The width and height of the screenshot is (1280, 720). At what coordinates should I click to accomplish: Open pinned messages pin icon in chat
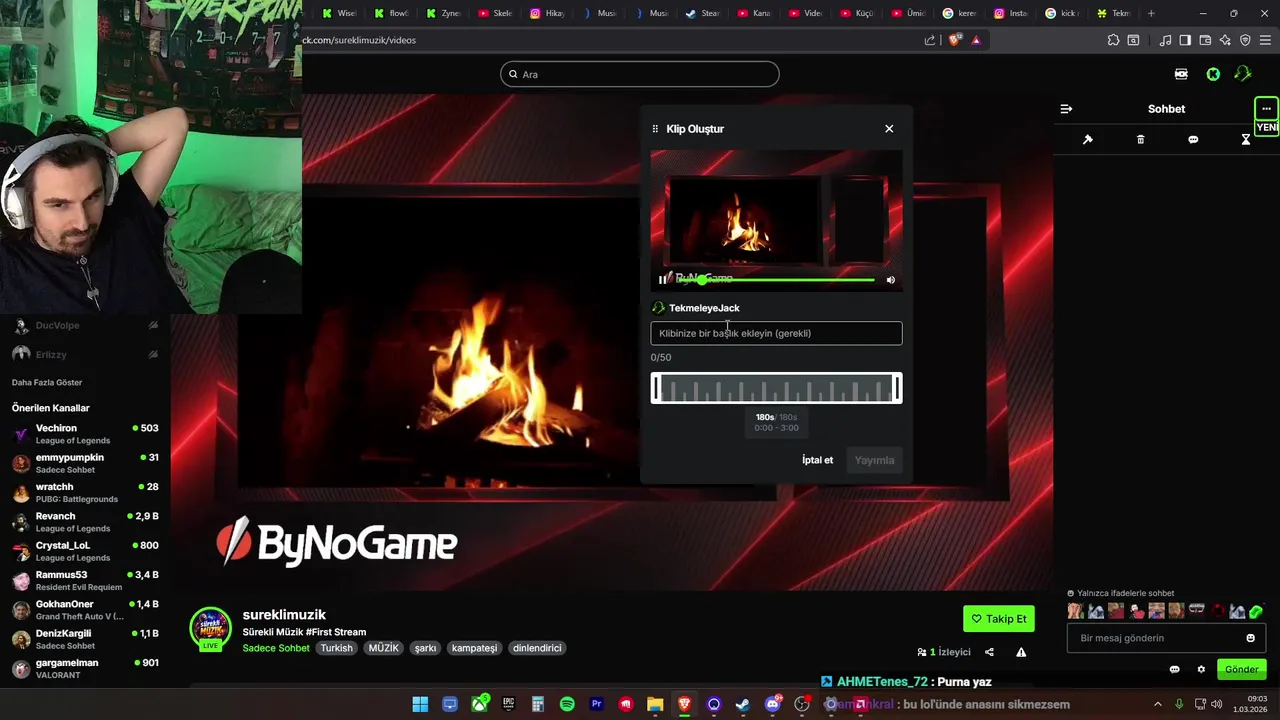point(1088,140)
